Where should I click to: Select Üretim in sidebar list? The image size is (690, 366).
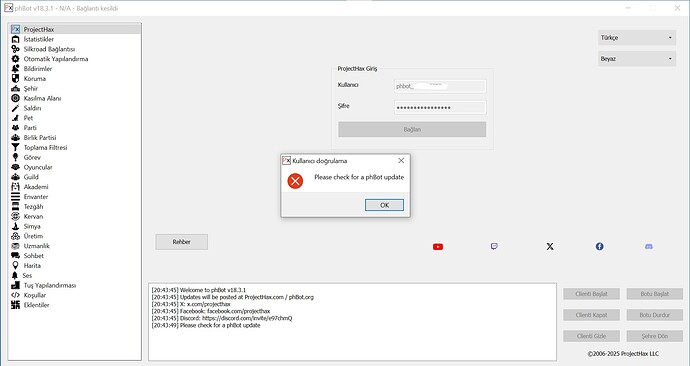74,236
